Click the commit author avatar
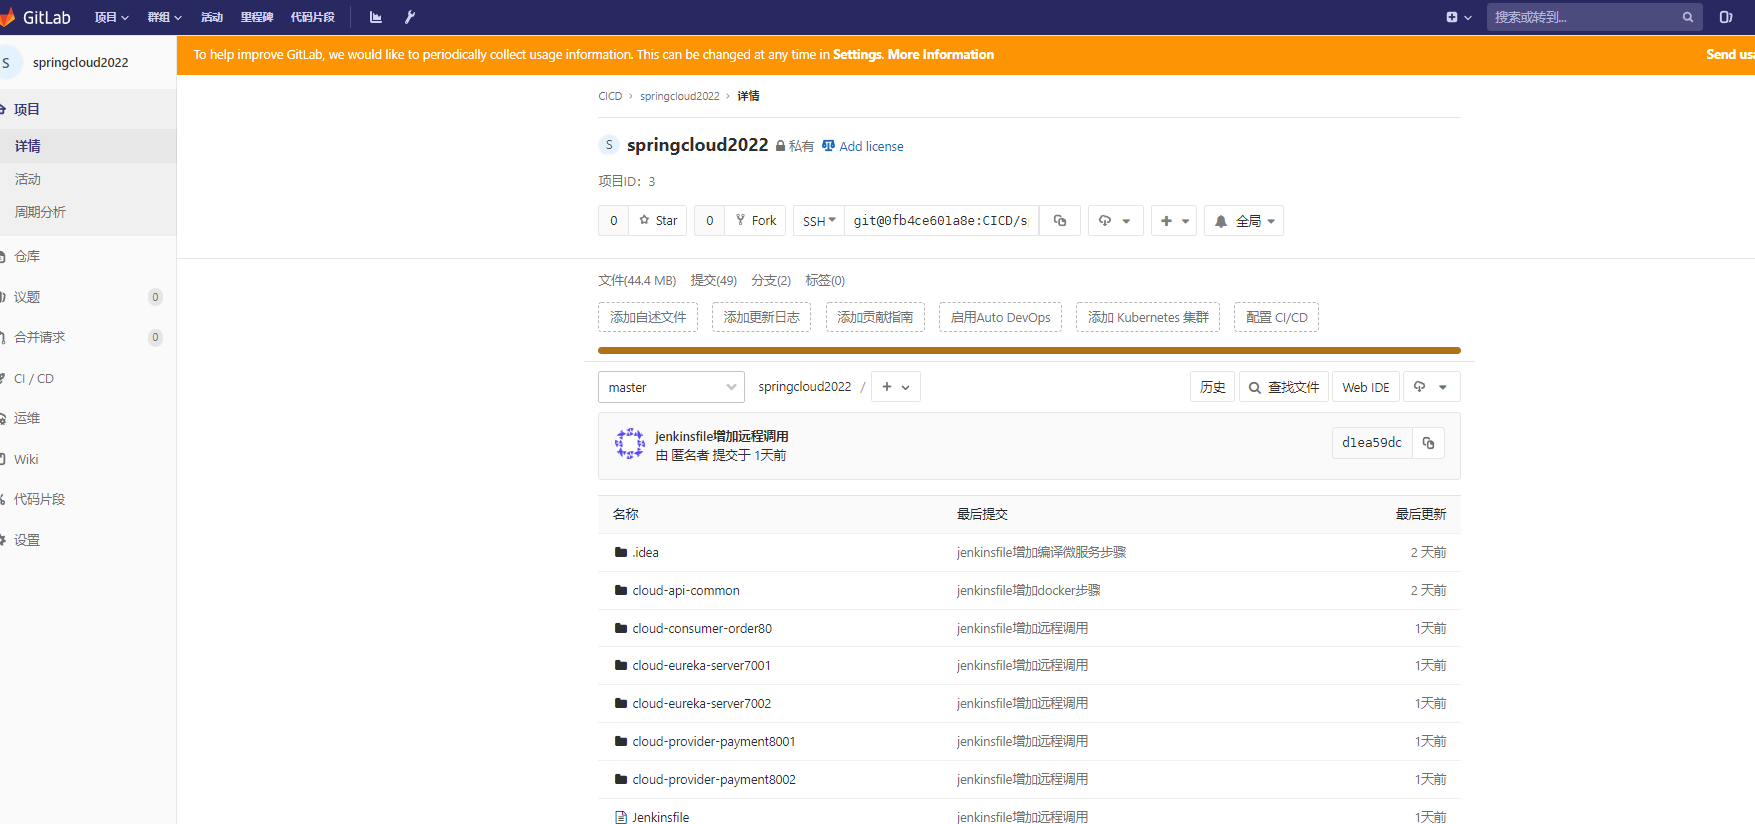 click(x=630, y=443)
